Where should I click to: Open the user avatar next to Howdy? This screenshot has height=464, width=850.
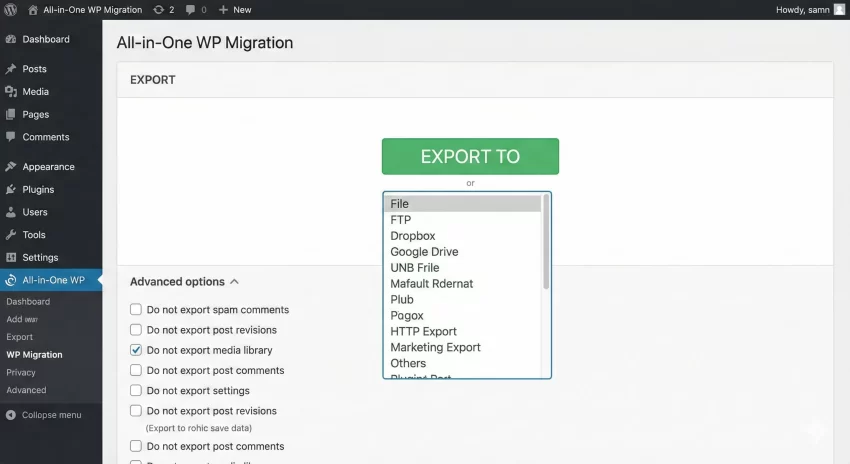[839, 10]
